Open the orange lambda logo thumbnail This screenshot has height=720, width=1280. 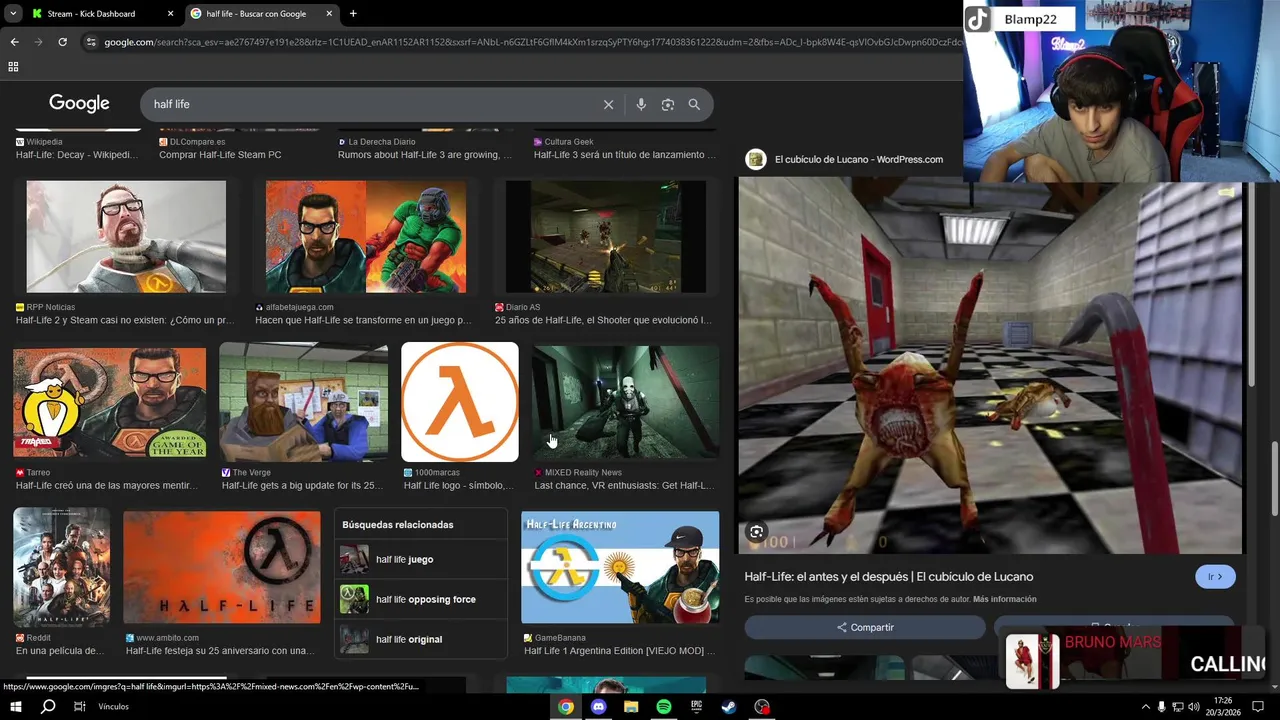(460, 402)
